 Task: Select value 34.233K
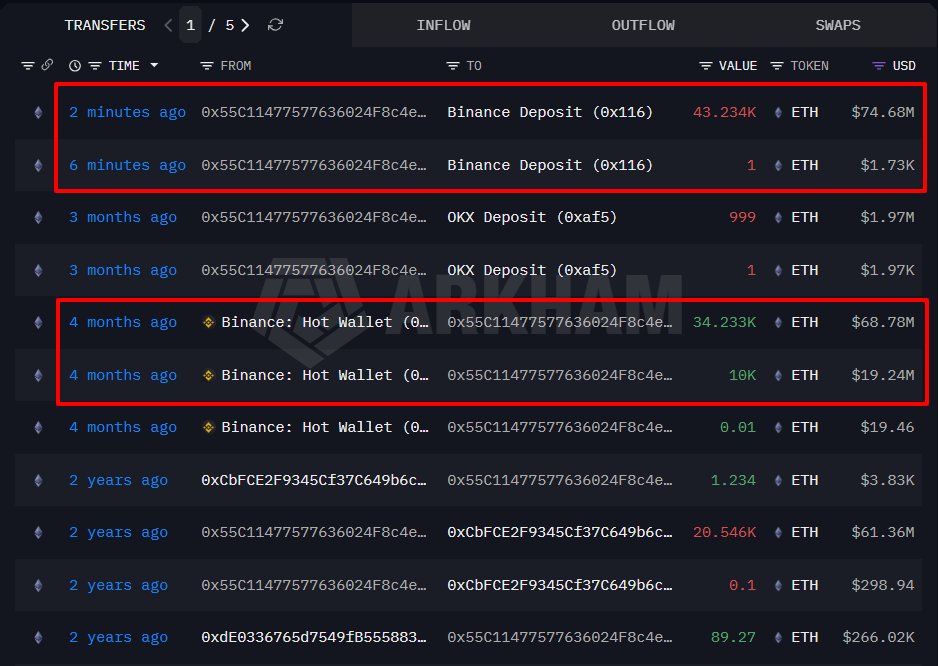pyautogui.click(x=724, y=323)
